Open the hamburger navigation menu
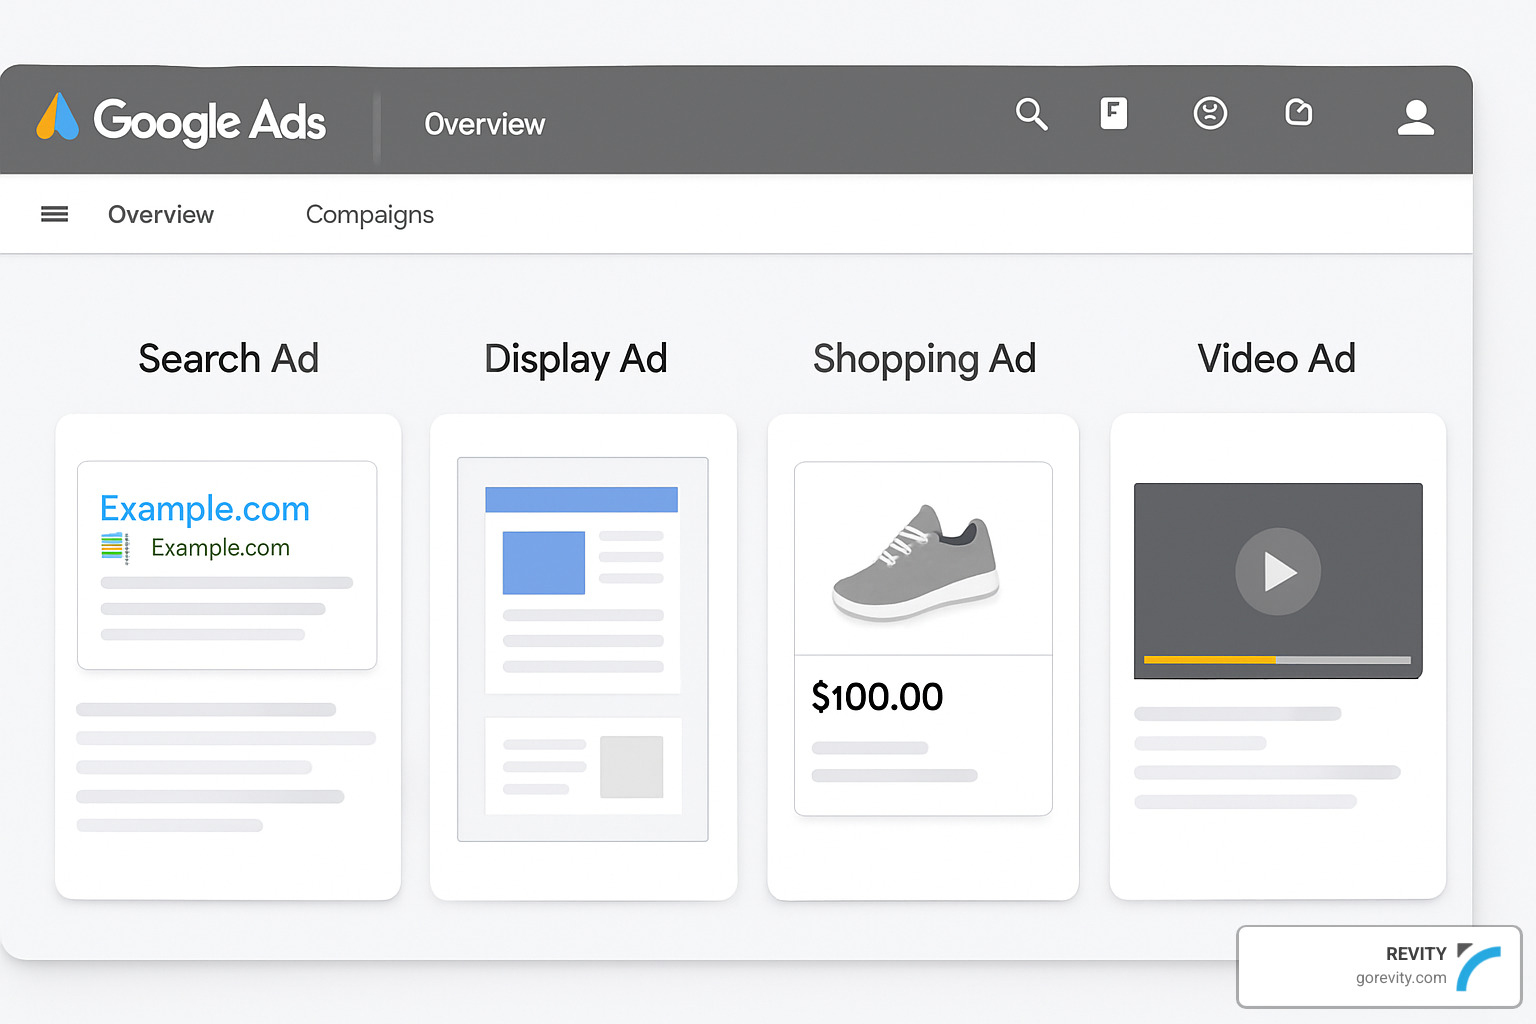Screen dimensions: 1536x1024 [54, 214]
